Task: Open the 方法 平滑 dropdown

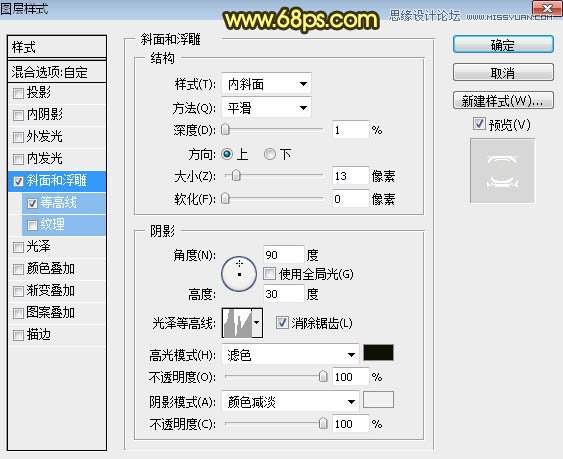Action: coord(266,107)
